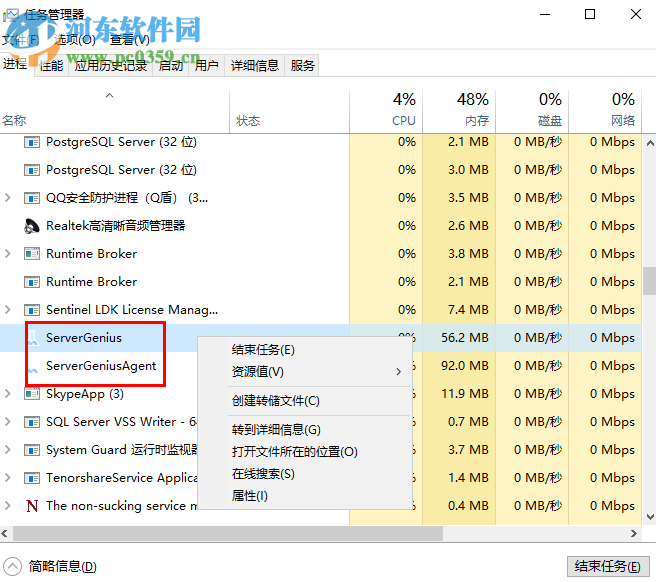Click the horizontal scrollbar left arrow

(x=5, y=533)
